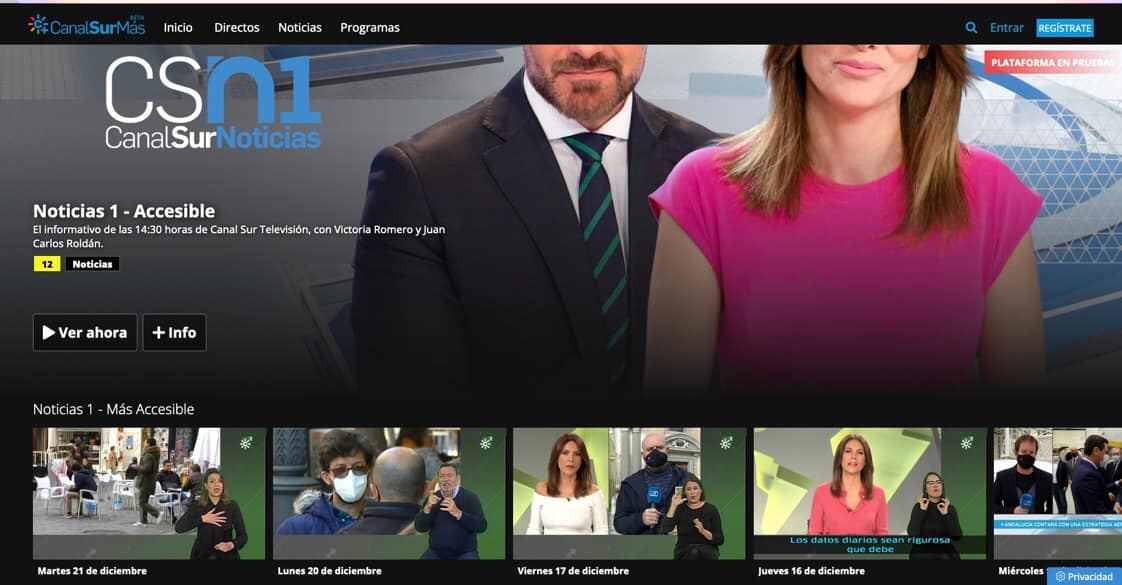Click the Entrar login link
Image resolution: width=1122 pixels, height=585 pixels.
click(x=1007, y=28)
